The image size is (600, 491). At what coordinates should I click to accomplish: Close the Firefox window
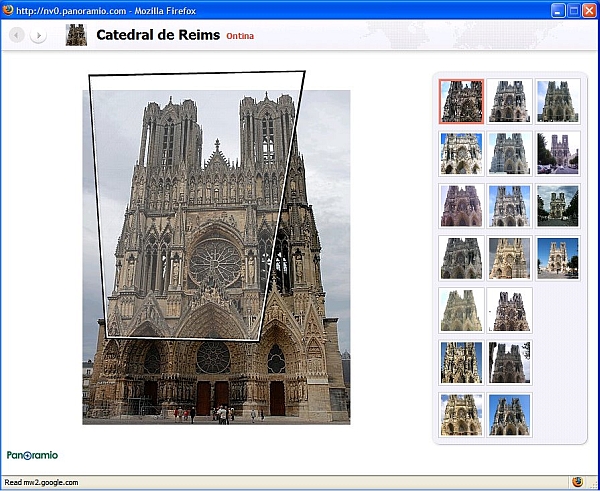(x=589, y=11)
